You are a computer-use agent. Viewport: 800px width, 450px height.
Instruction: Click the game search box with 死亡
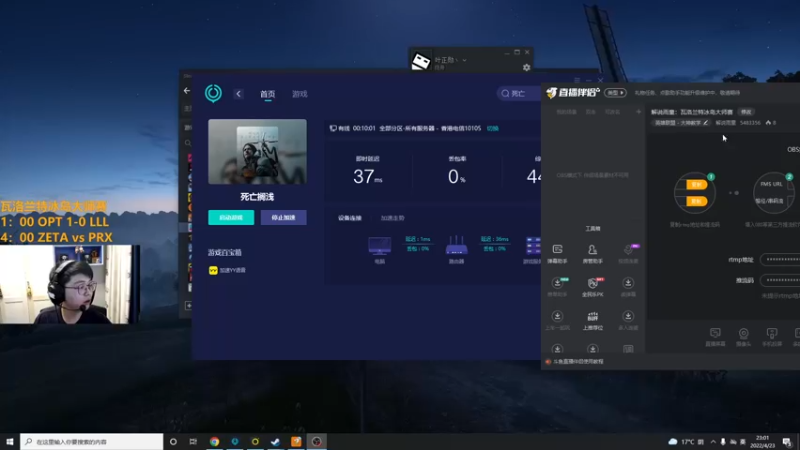tap(518, 93)
